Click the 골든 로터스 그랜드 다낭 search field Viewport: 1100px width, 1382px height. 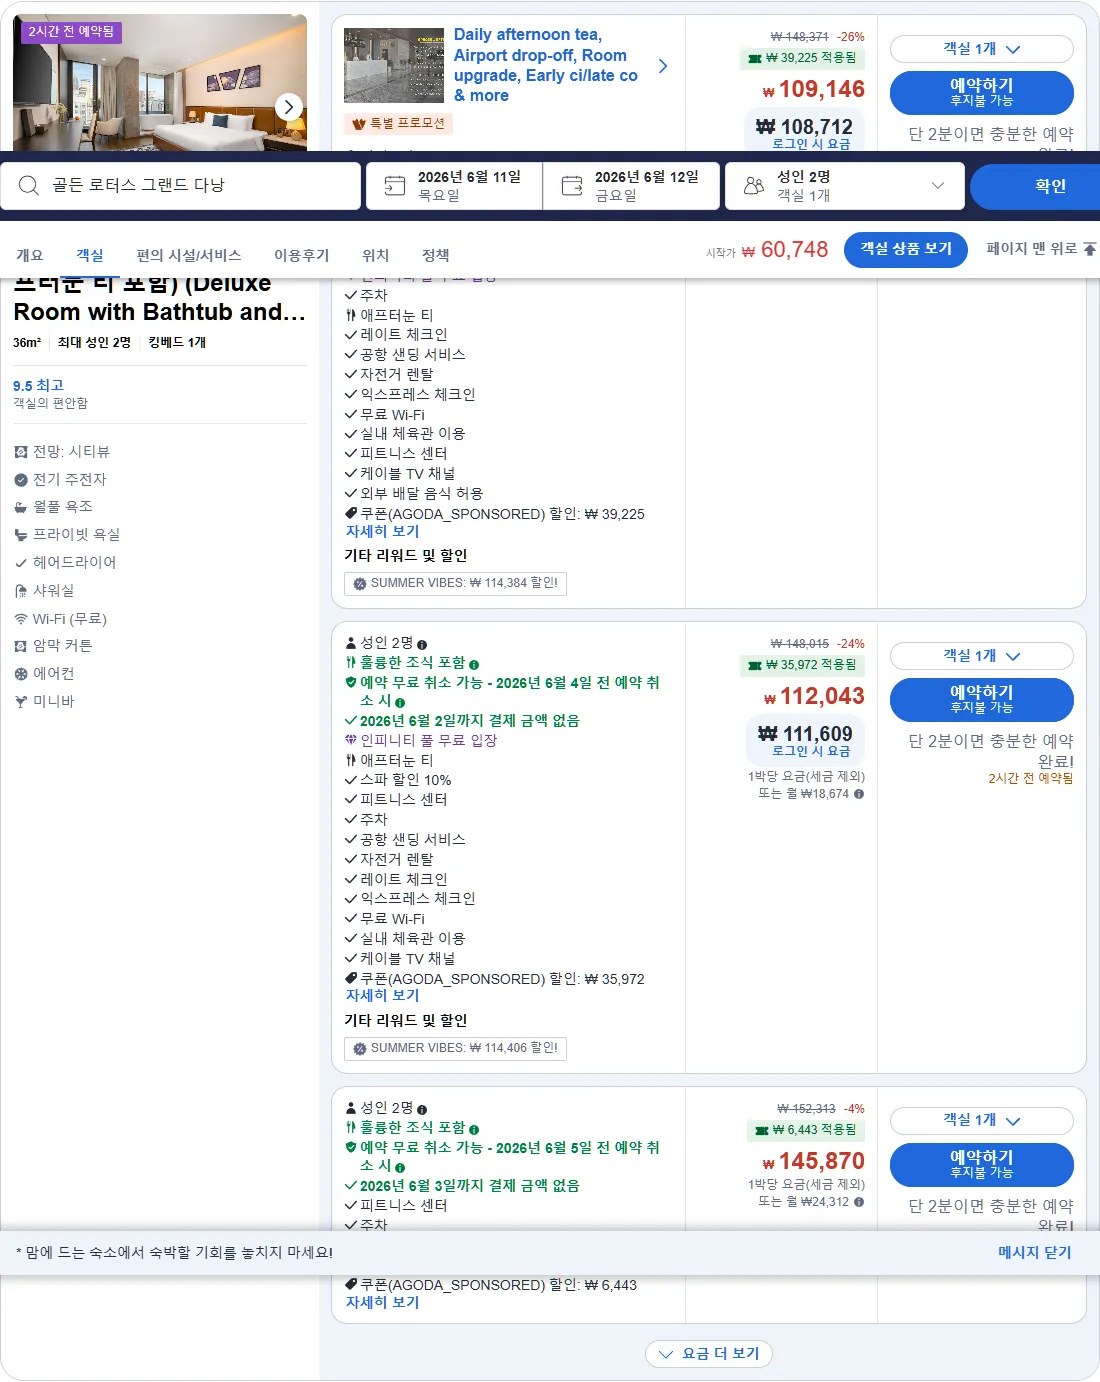pos(180,186)
